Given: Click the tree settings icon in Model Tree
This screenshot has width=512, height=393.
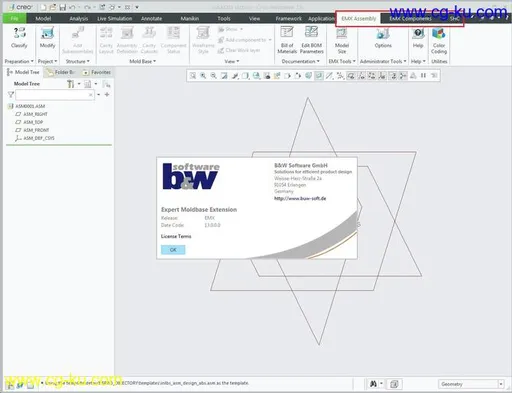Looking at the screenshot, I should 71,84.
